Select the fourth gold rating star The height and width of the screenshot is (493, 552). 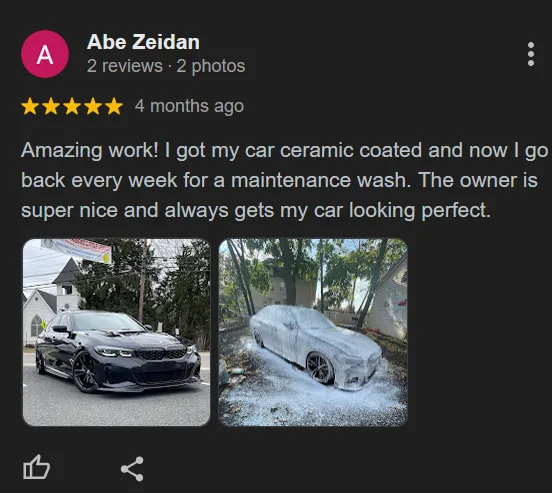coord(93,106)
